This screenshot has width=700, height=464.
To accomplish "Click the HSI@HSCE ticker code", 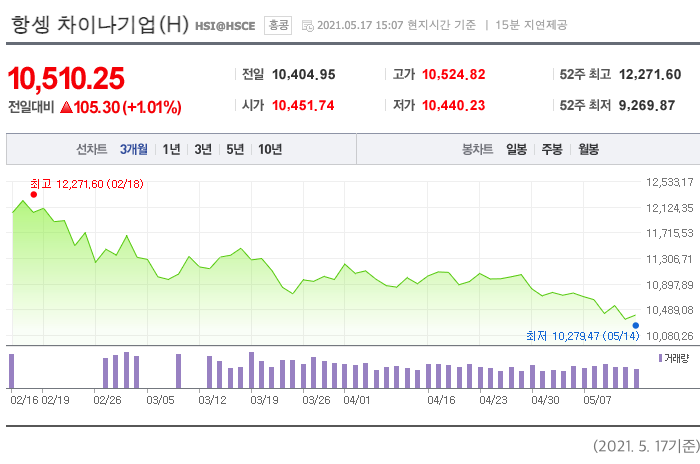I will [x=226, y=25].
